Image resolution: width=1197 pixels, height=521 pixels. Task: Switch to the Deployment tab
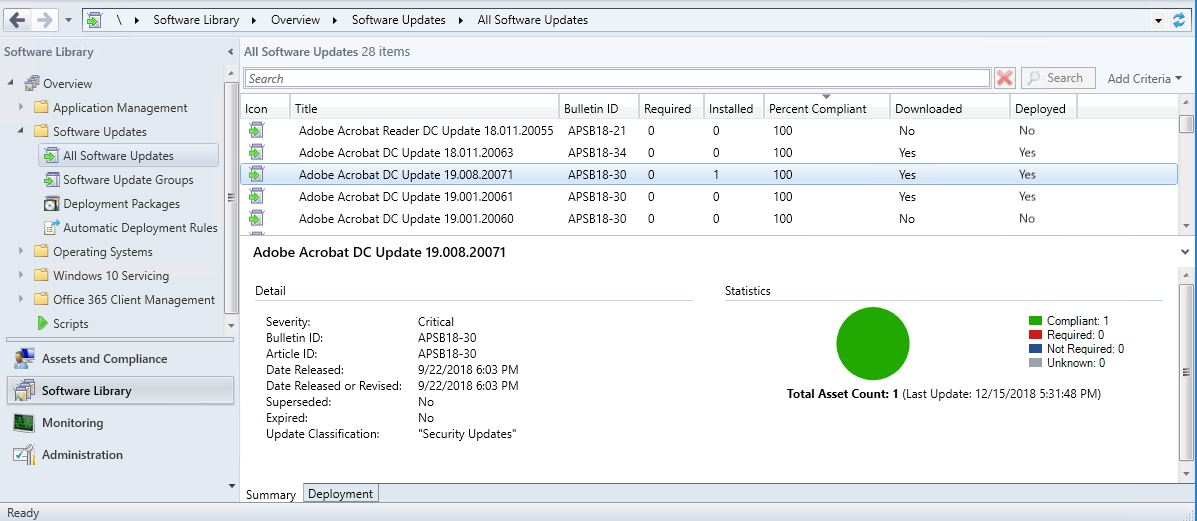coord(340,494)
